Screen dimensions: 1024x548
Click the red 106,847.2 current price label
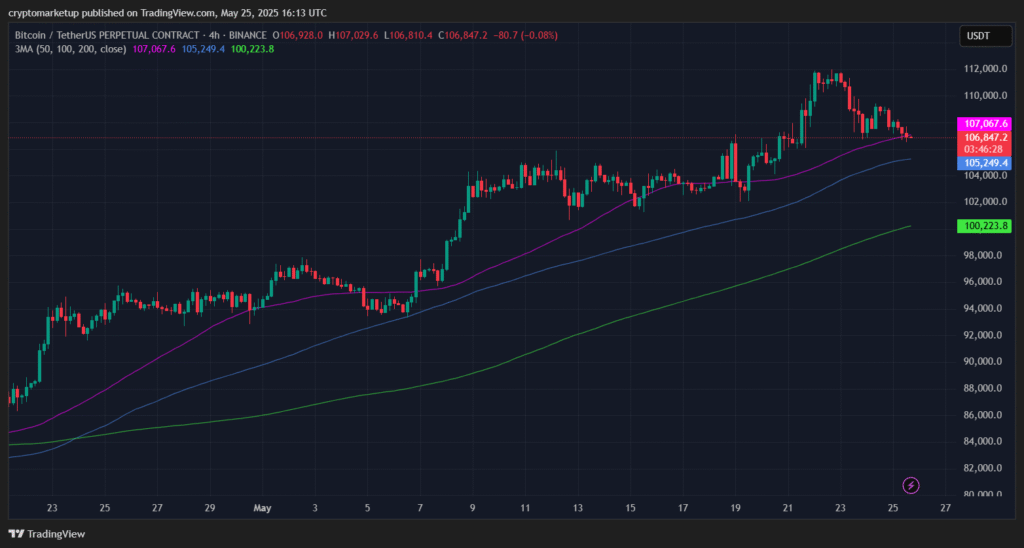pyautogui.click(x=984, y=137)
